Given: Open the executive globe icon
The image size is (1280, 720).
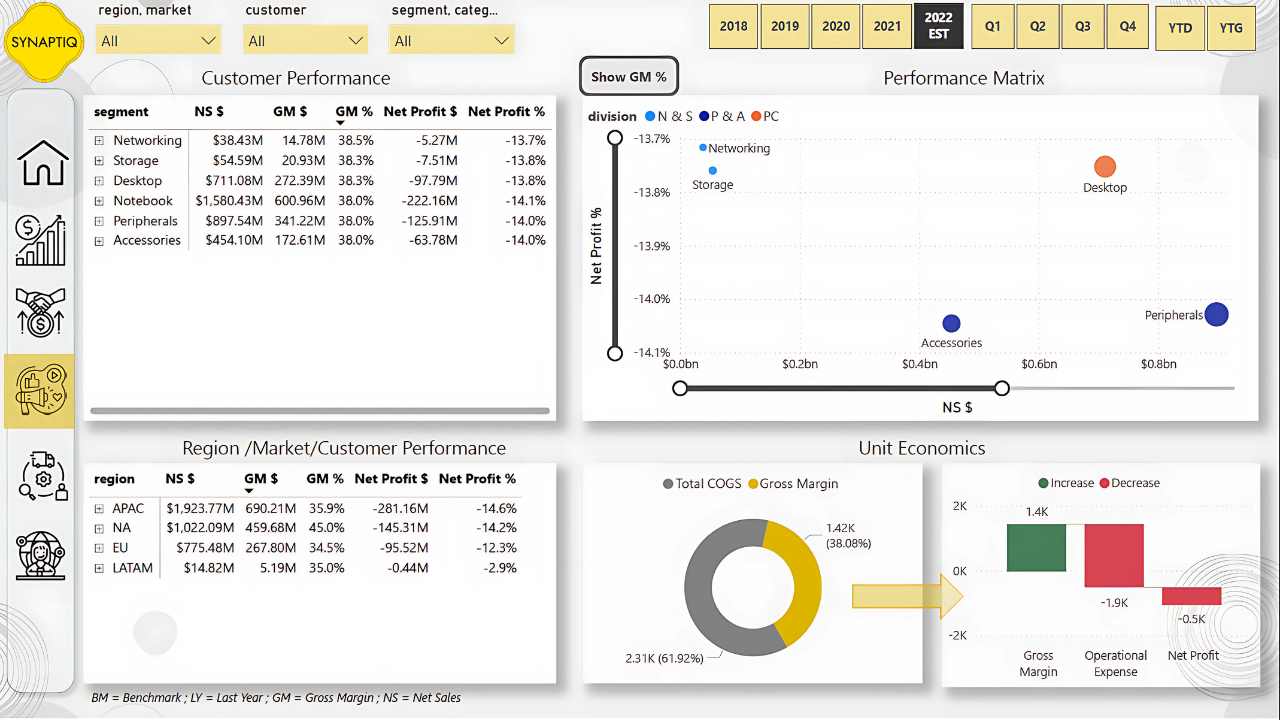Looking at the screenshot, I should point(41,556).
